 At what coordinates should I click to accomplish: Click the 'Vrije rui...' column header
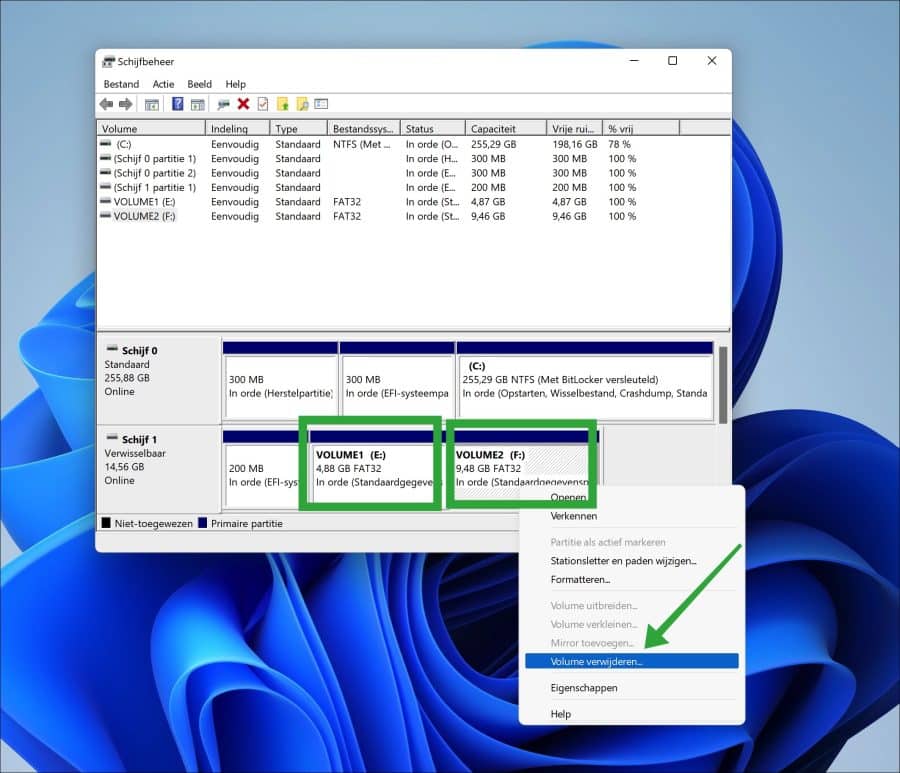[x=574, y=129]
